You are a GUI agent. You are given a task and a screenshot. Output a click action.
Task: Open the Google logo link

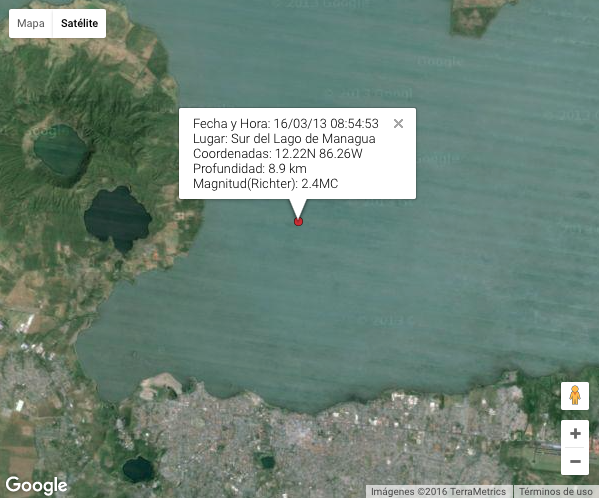pyautogui.click(x=37, y=485)
